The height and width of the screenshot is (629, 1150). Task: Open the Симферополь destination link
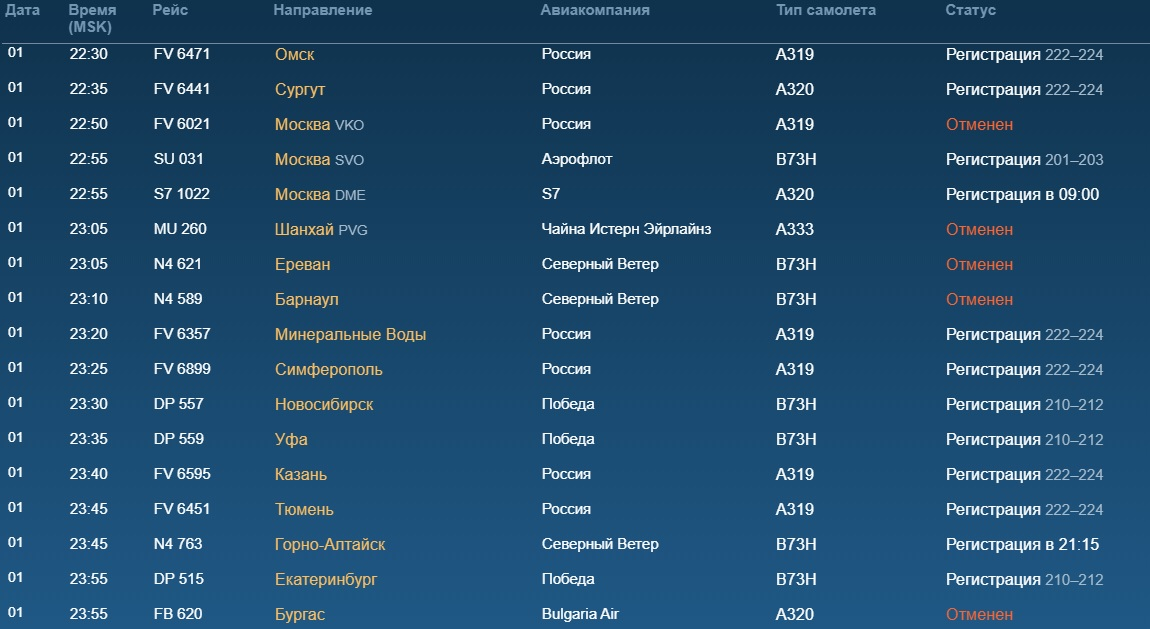point(329,369)
